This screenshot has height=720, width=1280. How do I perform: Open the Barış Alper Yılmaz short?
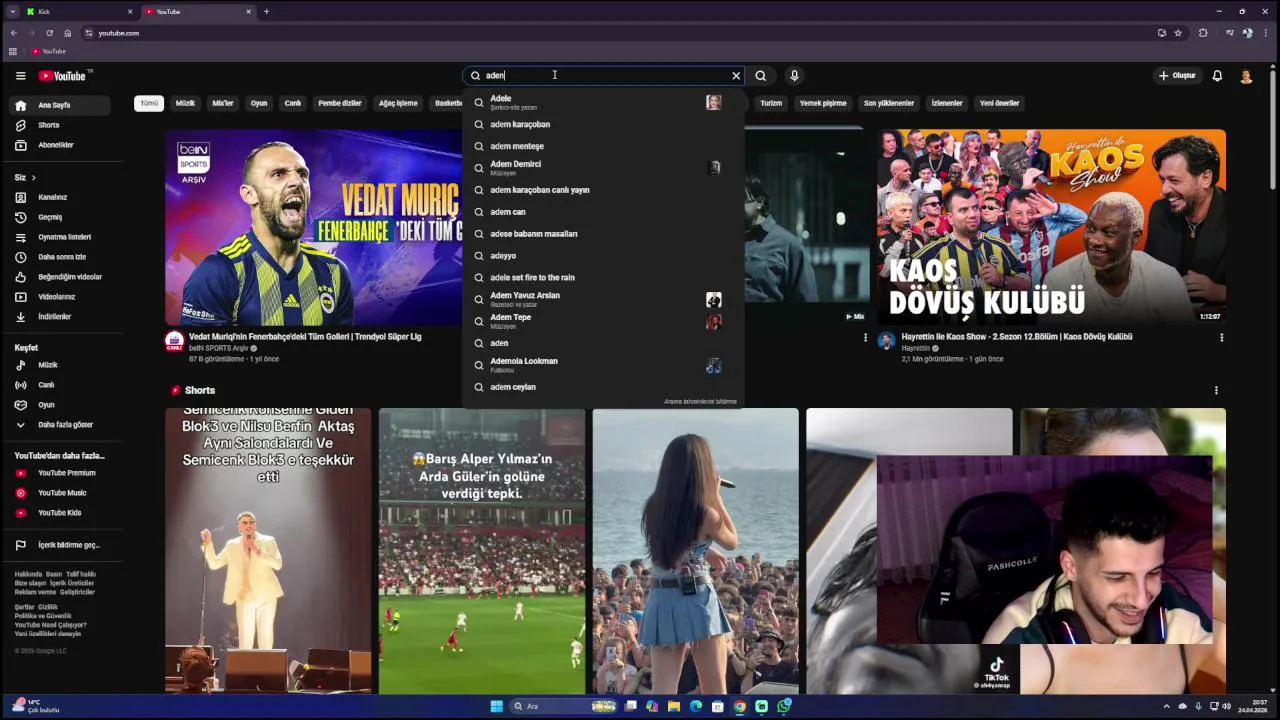pyautogui.click(x=482, y=551)
